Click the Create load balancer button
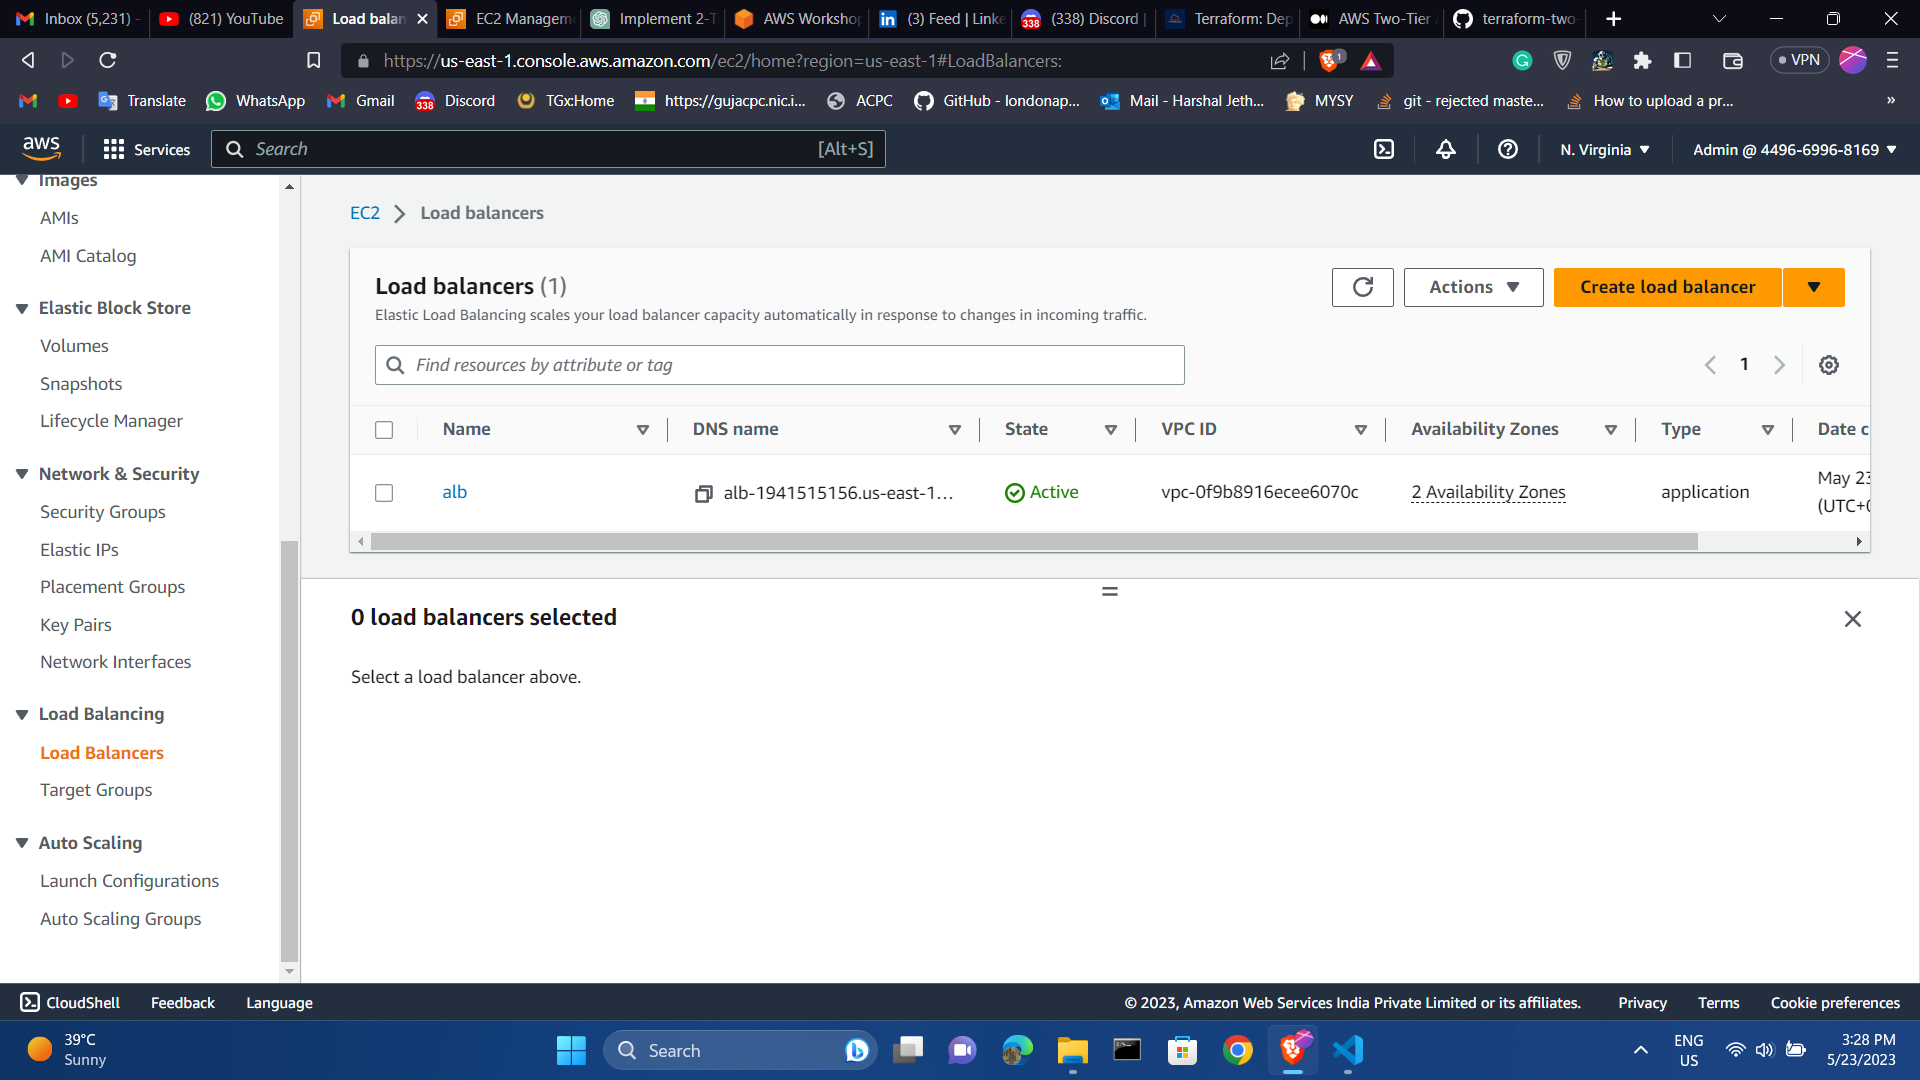 point(1667,288)
